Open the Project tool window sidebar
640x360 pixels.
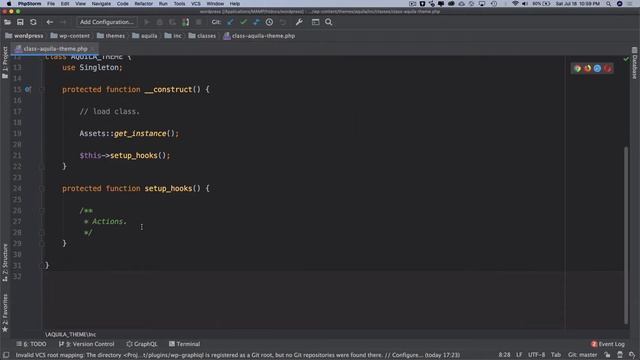(x=5, y=63)
